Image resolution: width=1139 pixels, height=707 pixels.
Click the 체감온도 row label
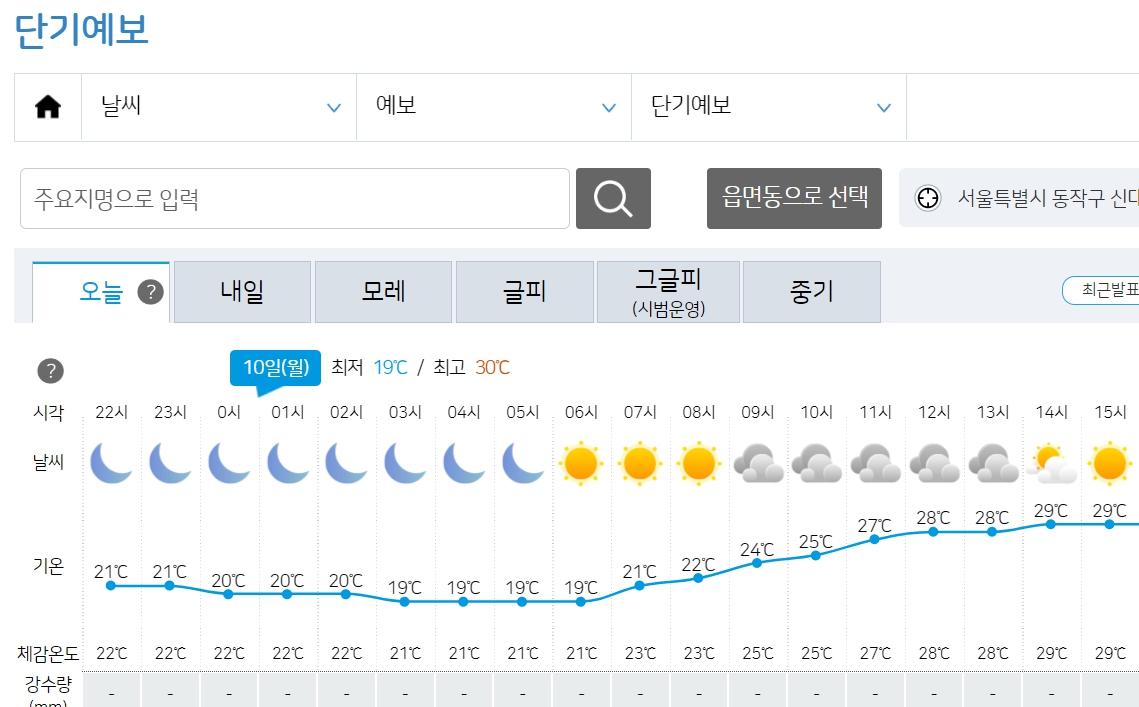tap(48, 654)
